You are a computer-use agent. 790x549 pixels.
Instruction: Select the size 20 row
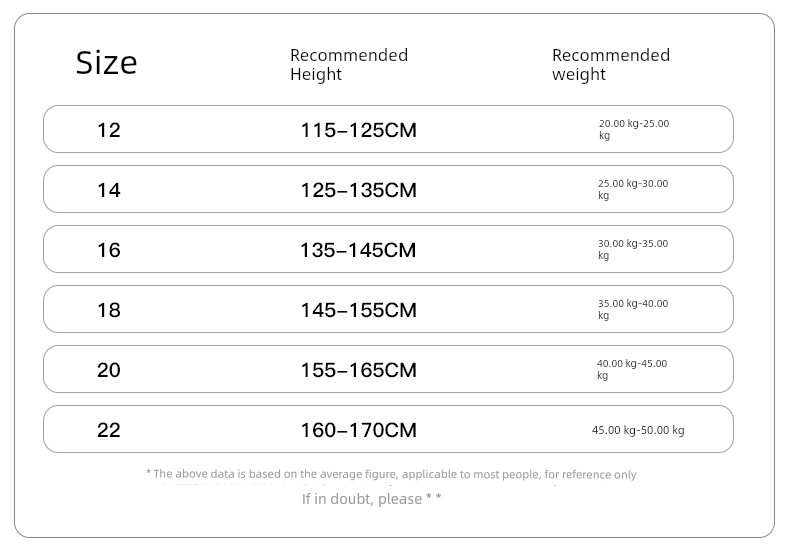[x=388, y=369]
